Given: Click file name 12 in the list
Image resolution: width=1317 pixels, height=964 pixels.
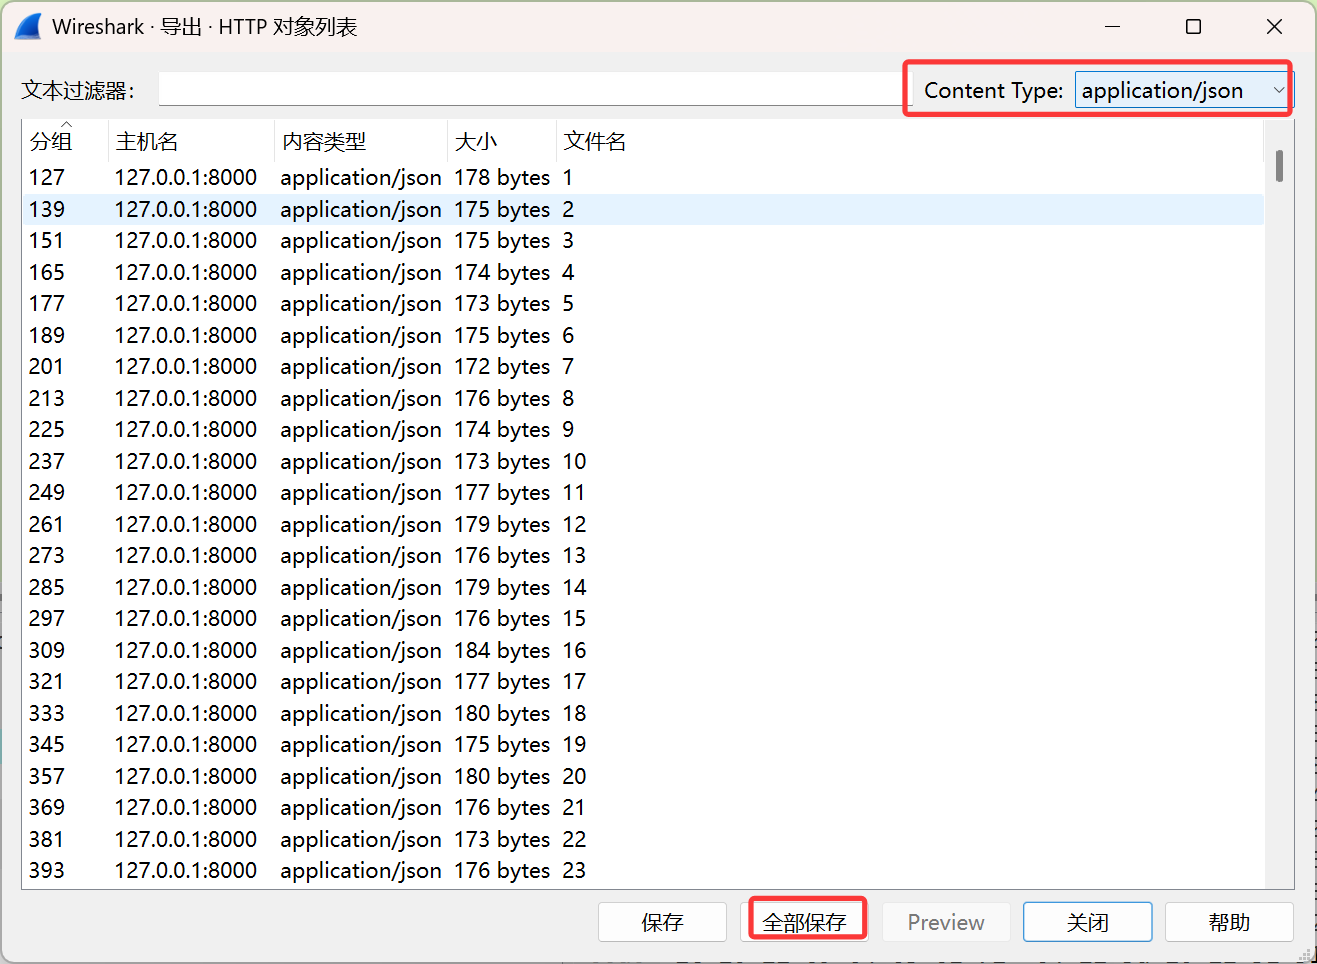Looking at the screenshot, I should coord(574,524).
